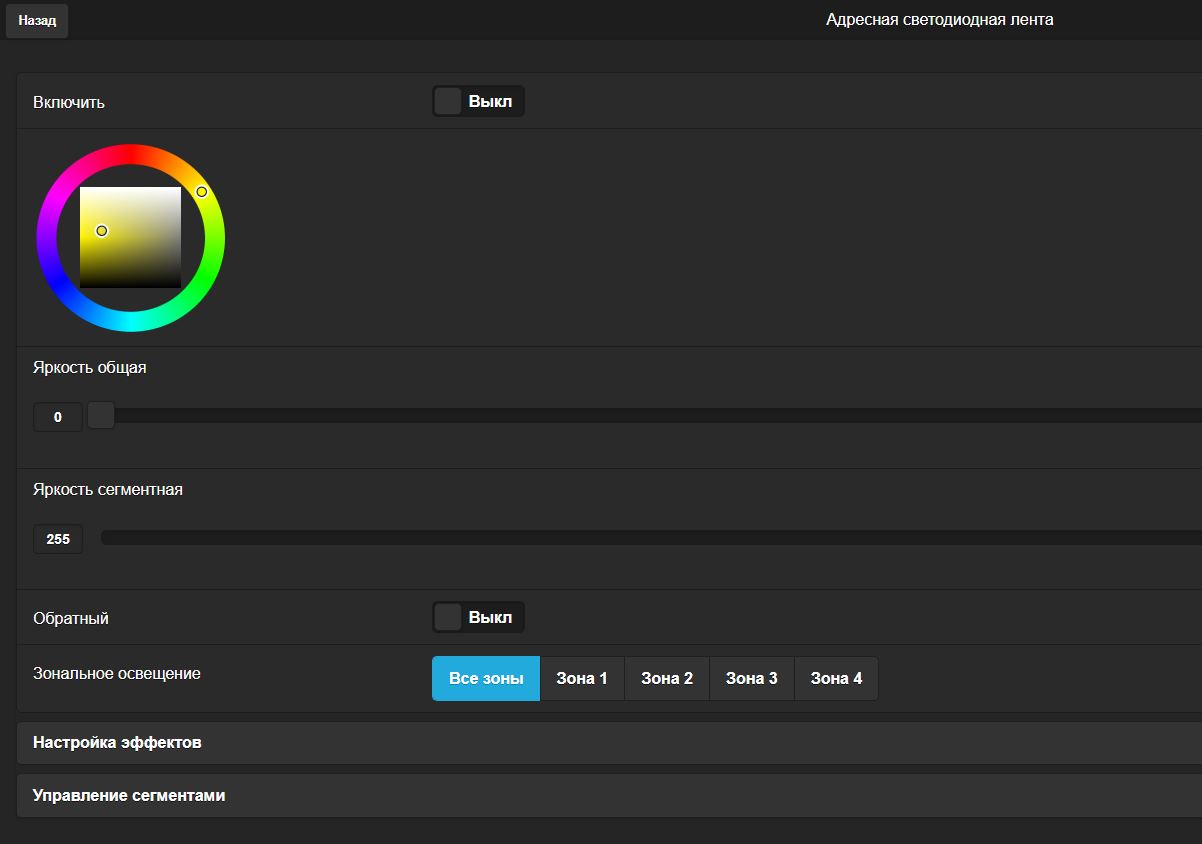
Task: Pick Зона 4 lighting zone
Action: [x=836, y=678]
